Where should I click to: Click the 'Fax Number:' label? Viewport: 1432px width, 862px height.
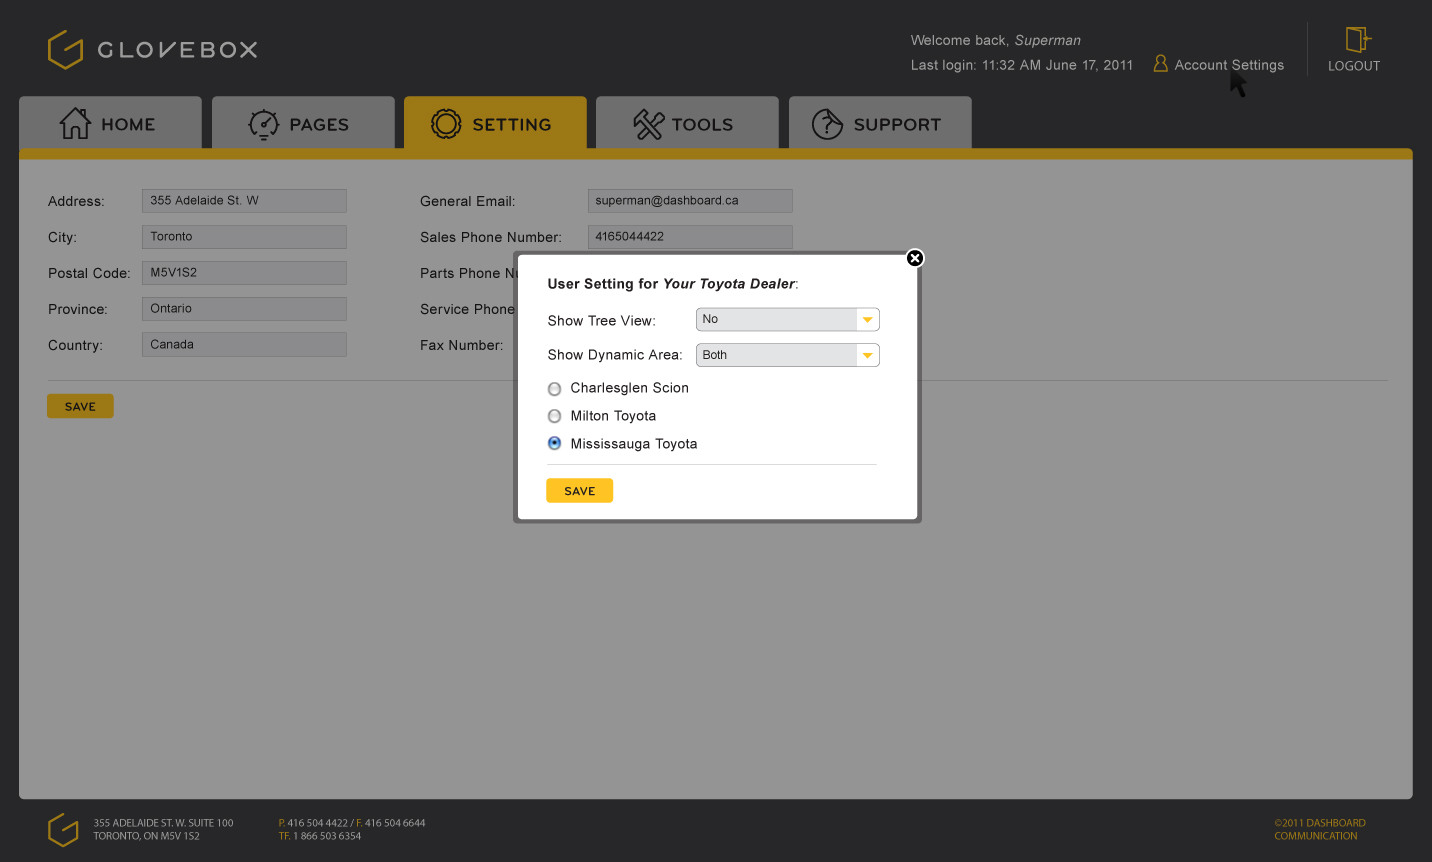point(461,345)
